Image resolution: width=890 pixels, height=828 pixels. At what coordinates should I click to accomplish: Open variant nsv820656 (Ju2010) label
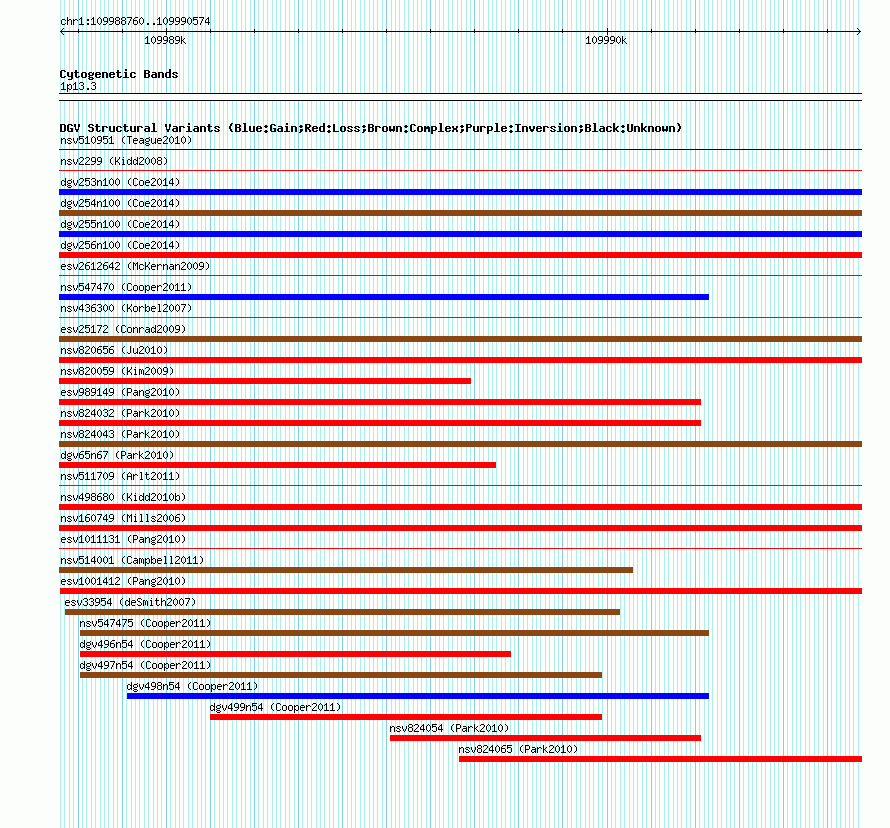114,350
